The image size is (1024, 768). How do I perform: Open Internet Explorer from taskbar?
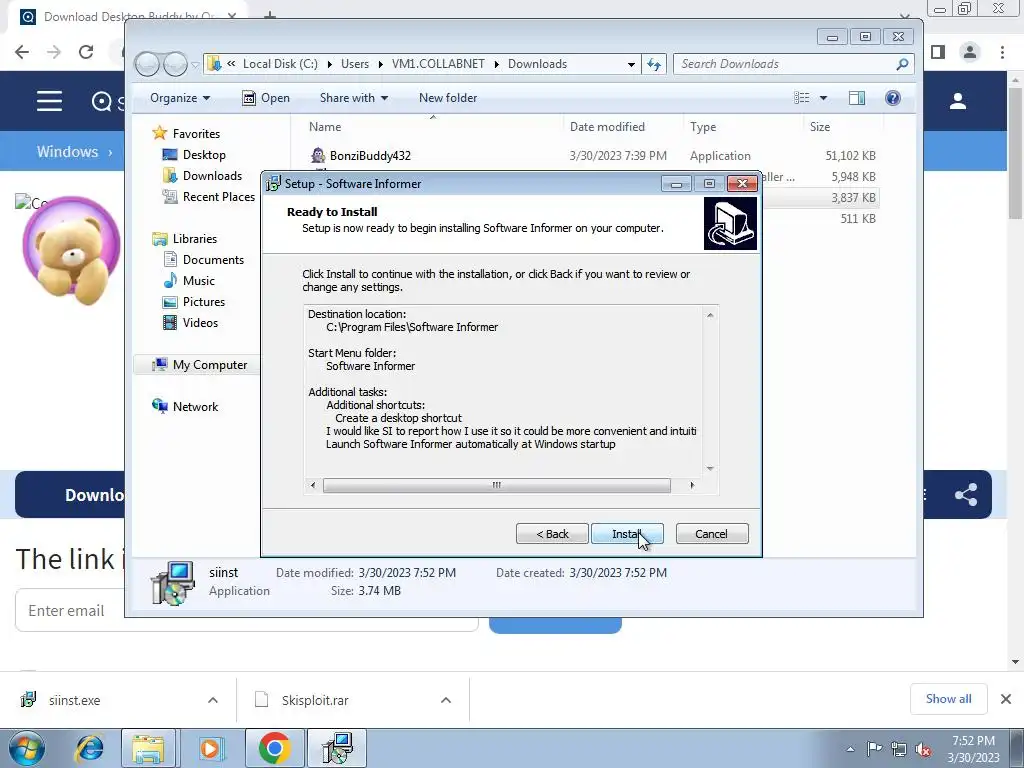pos(89,748)
